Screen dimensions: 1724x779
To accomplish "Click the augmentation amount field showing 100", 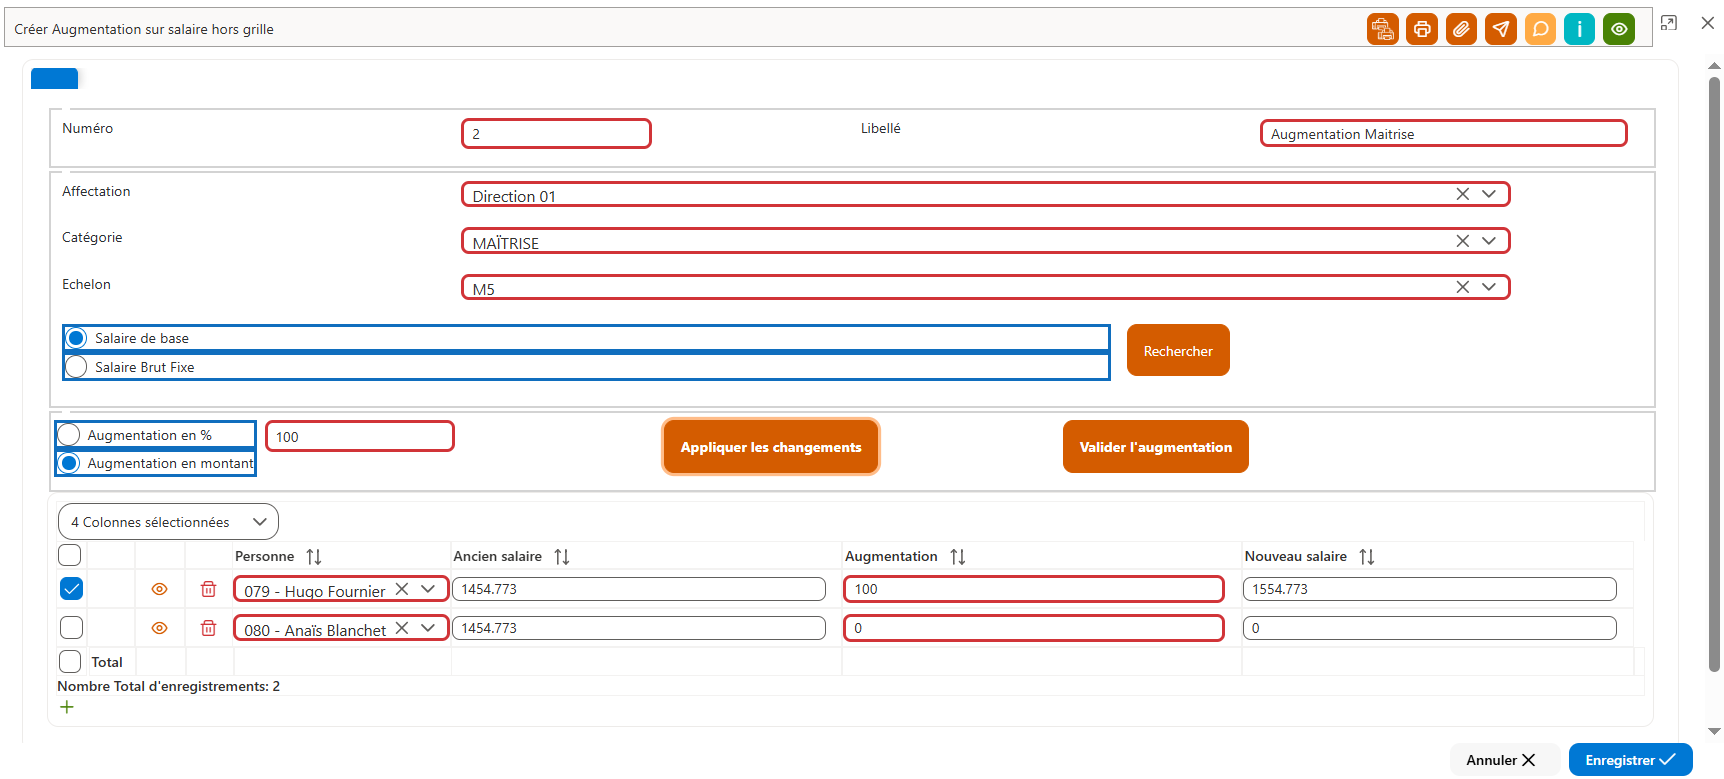I will pos(360,436).
